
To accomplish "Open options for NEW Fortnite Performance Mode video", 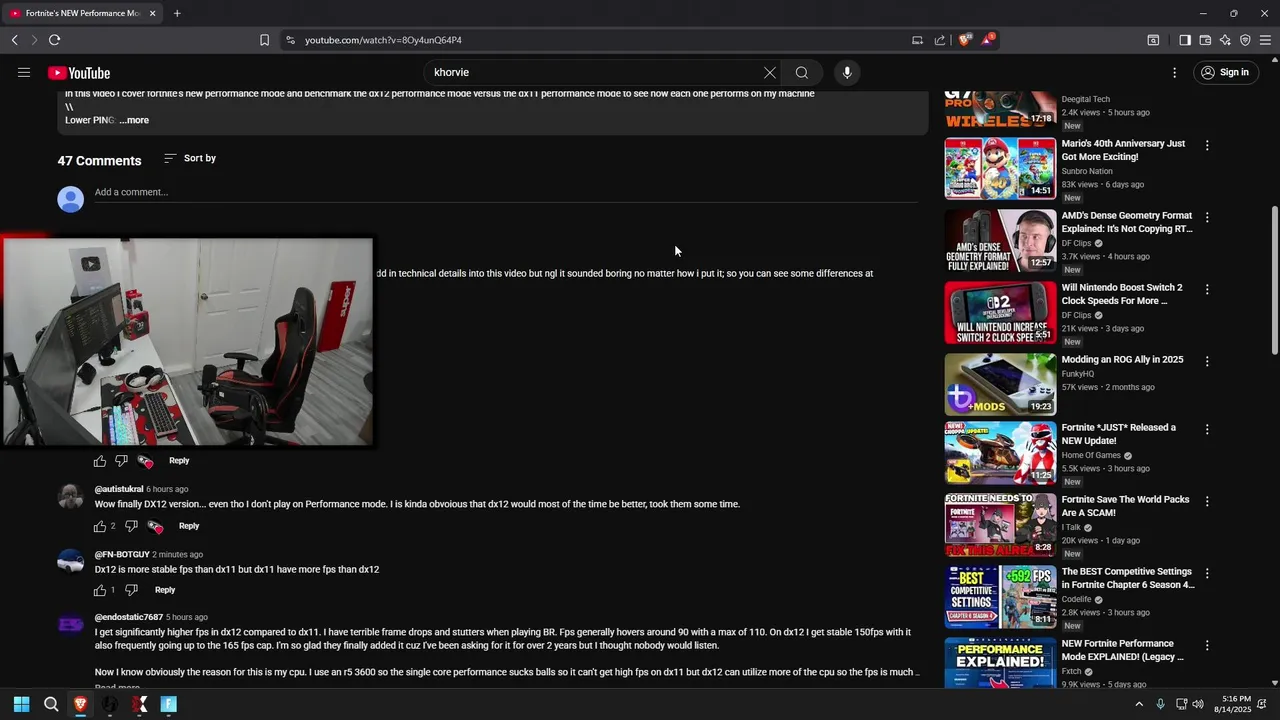I will (1207, 645).
